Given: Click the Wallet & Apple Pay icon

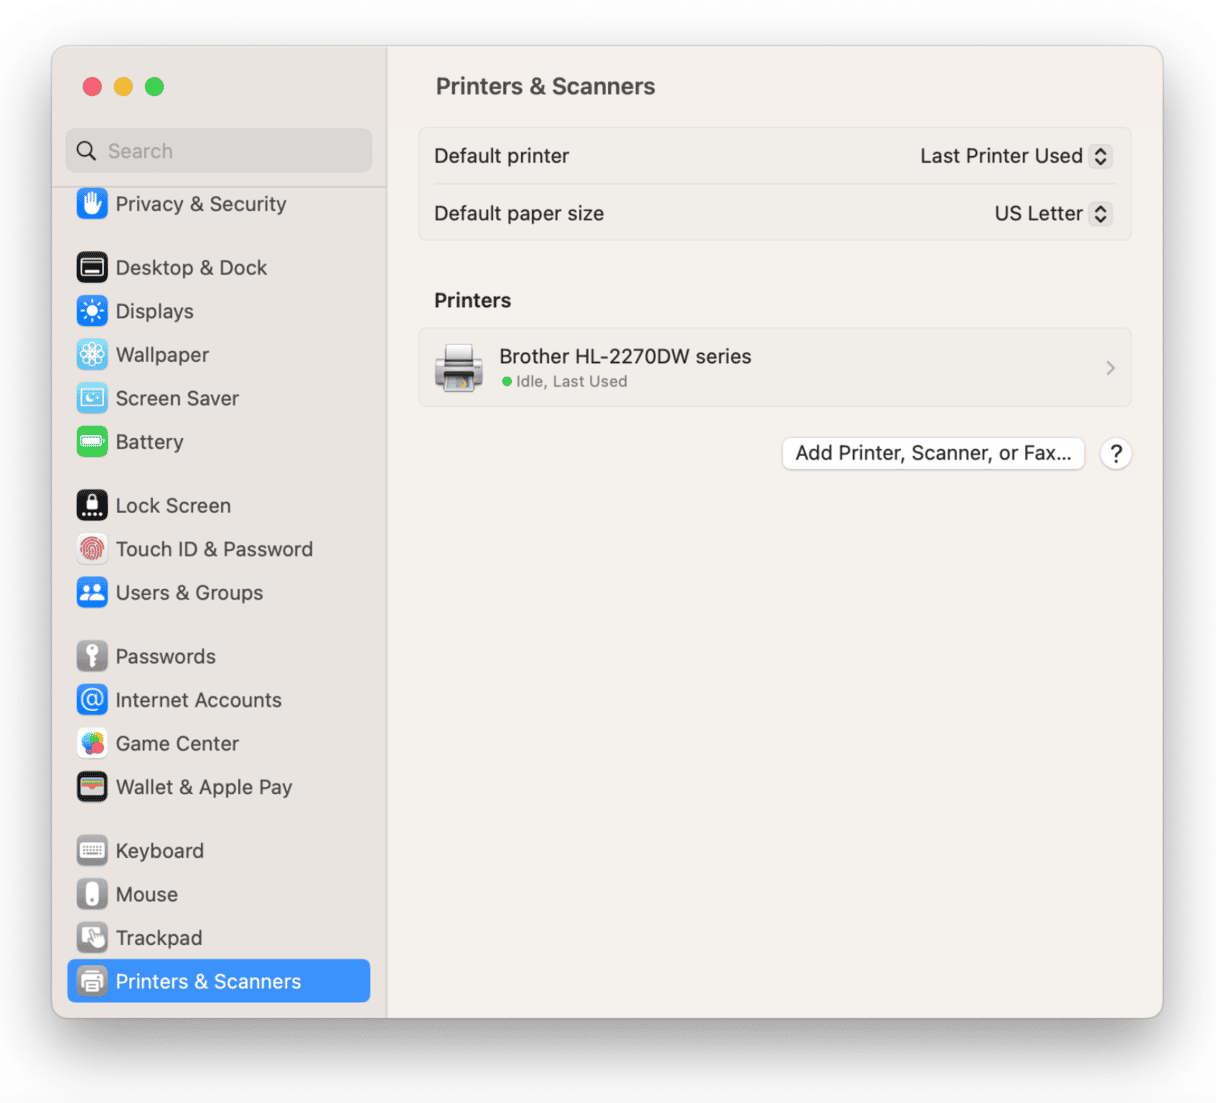Looking at the screenshot, I should coord(92,787).
